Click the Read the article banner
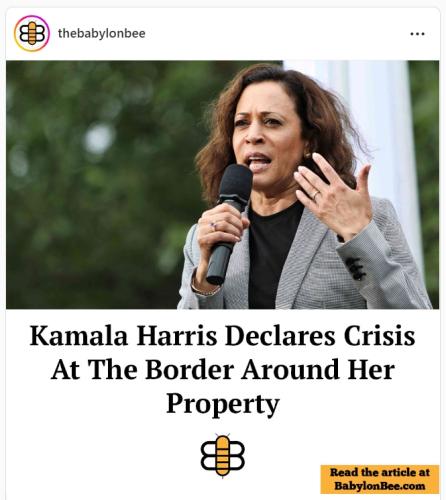 point(380,479)
